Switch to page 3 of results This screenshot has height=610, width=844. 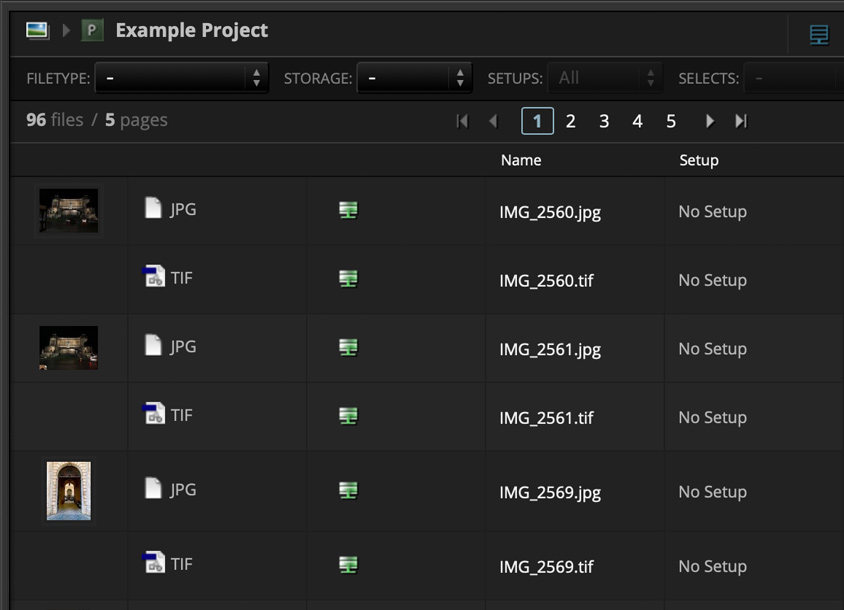point(604,120)
